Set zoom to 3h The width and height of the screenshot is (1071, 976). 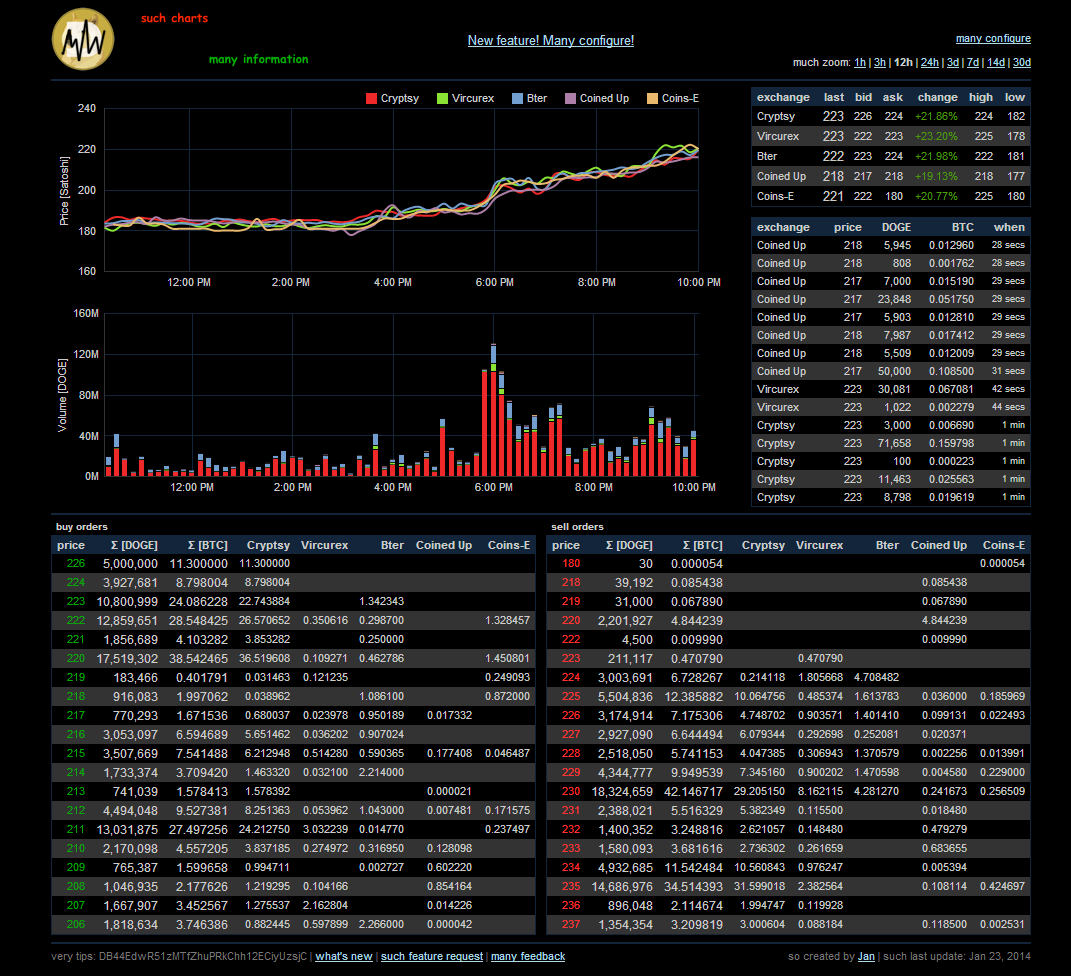[x=880, y=62]
